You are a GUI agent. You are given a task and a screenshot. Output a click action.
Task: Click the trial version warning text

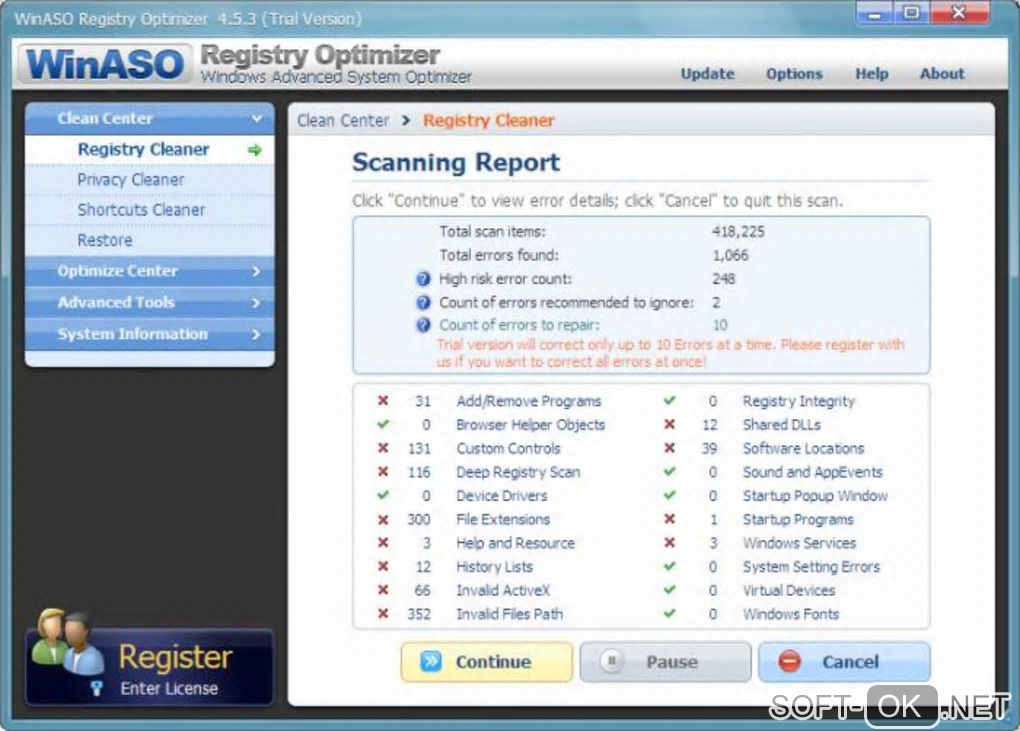tap(670, 353)
